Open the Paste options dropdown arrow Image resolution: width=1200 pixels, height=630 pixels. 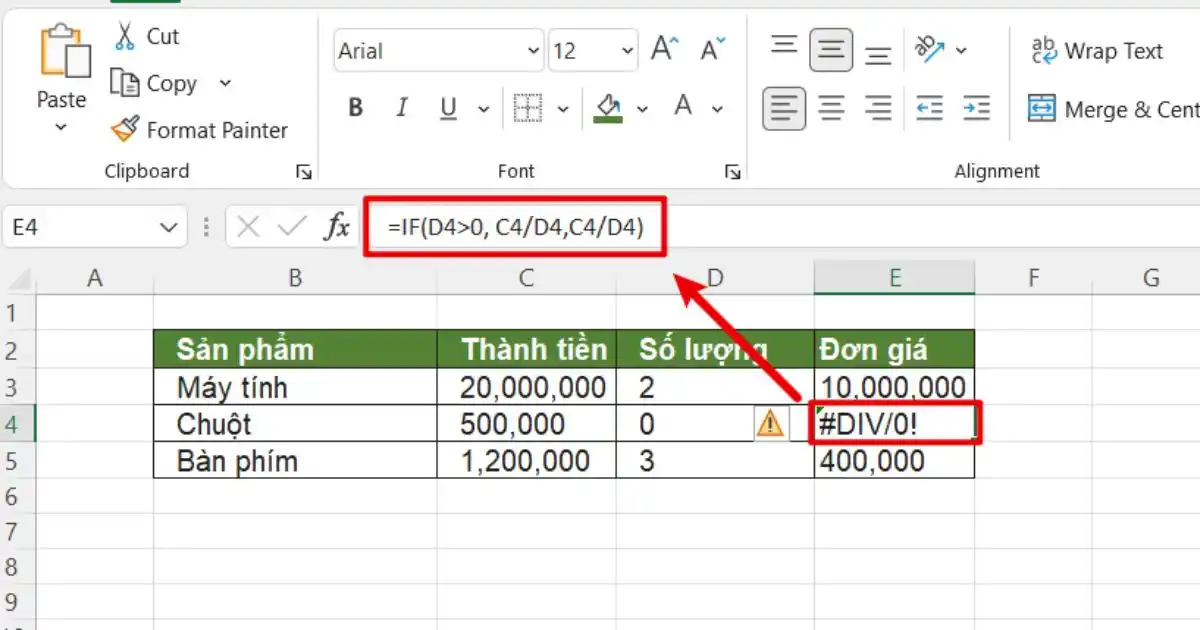[61, 128]
